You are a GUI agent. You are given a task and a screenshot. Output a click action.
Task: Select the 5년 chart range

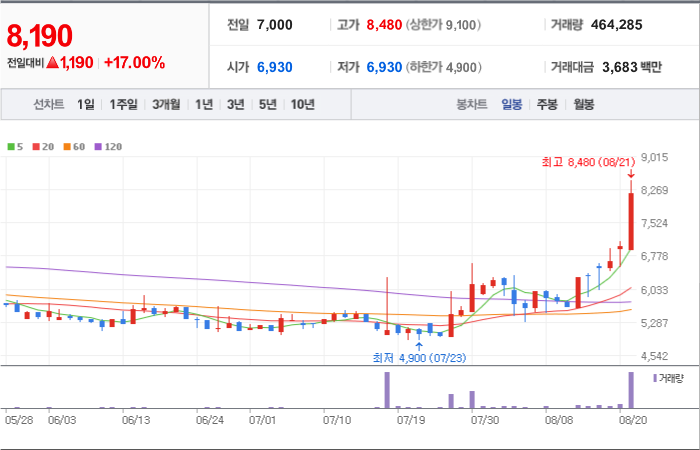coord(268,104)
